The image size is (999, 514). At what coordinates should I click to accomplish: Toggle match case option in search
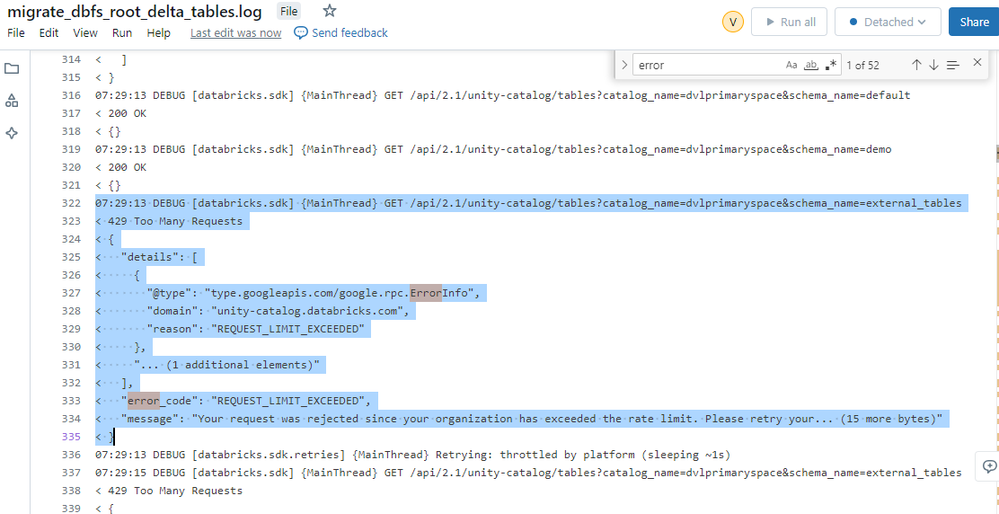pyautogui.click(x=792, y=65)
